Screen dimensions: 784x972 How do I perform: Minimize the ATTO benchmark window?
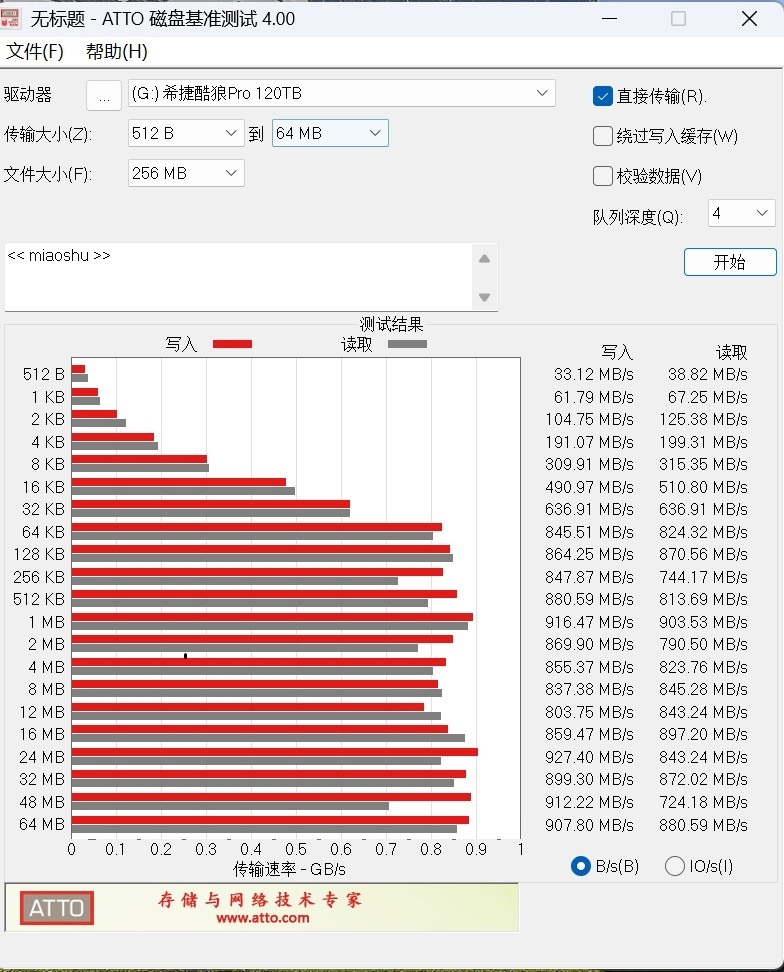610,19
